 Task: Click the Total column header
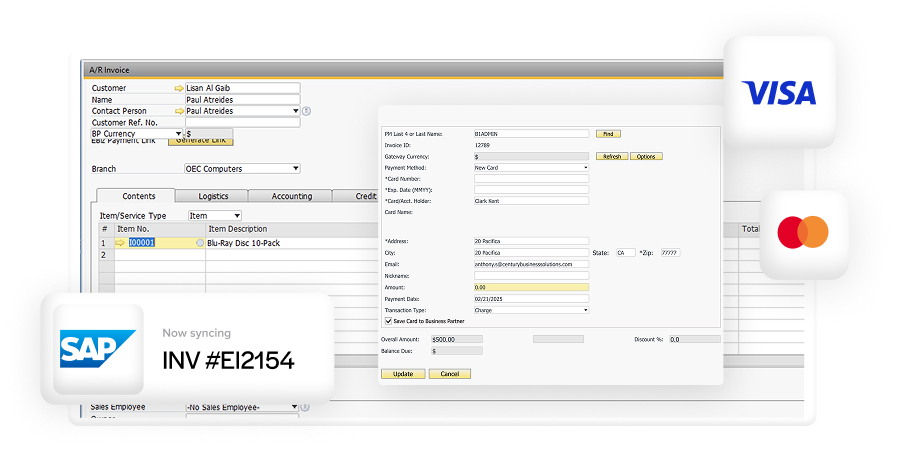750,229
